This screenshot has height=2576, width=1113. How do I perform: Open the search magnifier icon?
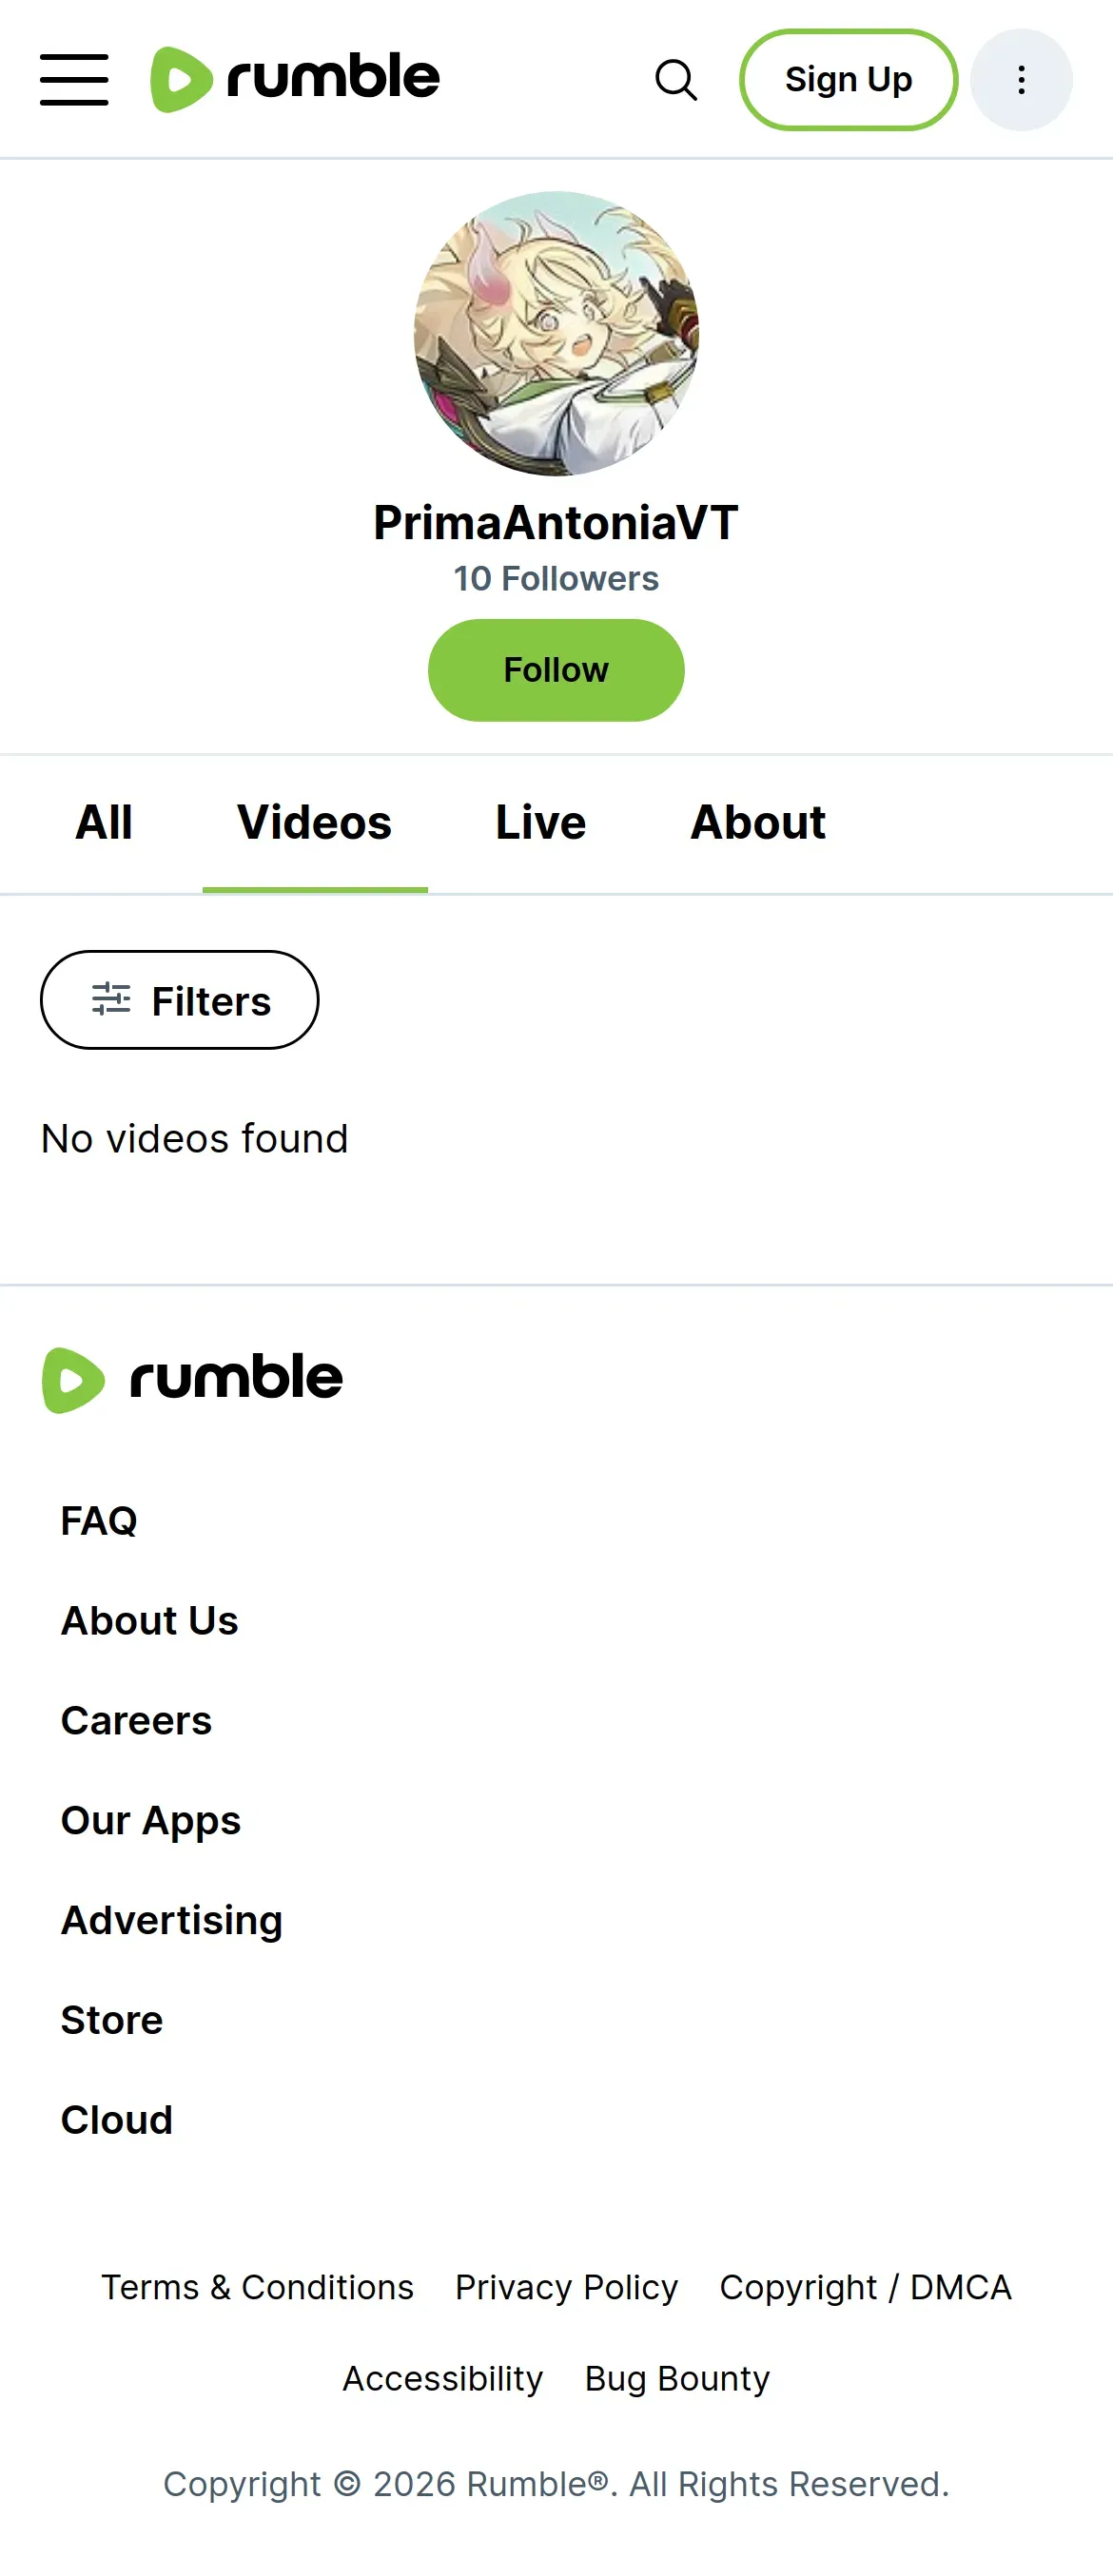(676, 80)
